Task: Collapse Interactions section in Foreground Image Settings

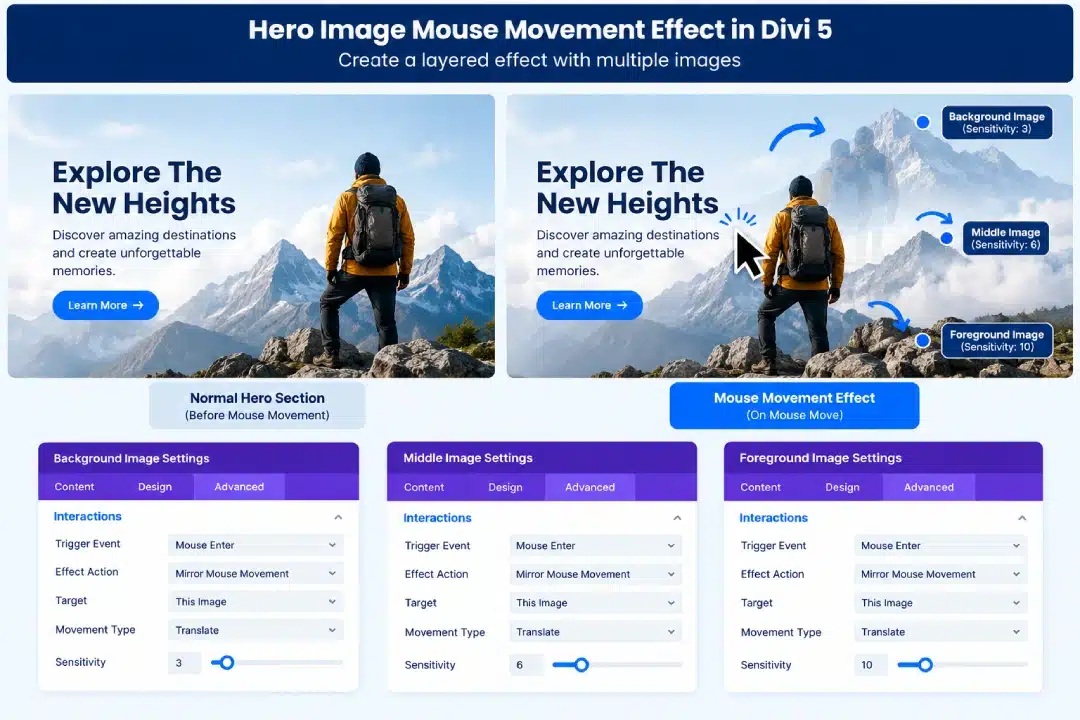Action: point(1022,518)
